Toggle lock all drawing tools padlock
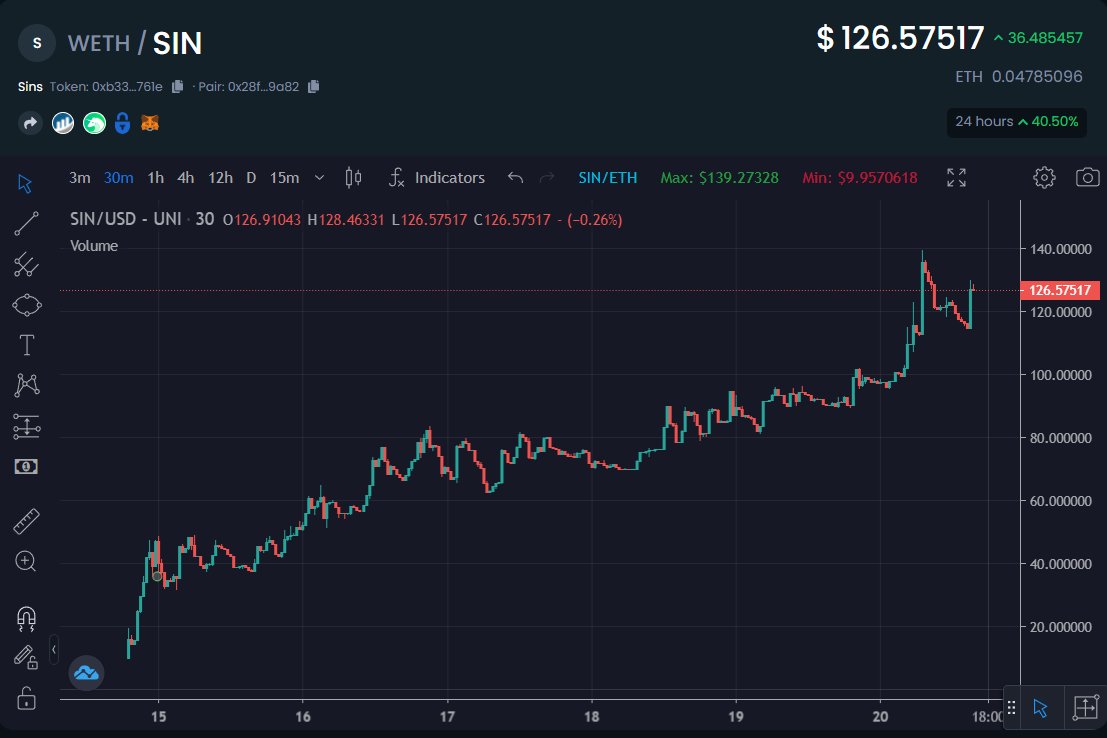Viewport: 1107px width, 738px height. pyautogui.click(x=26, y=698)
